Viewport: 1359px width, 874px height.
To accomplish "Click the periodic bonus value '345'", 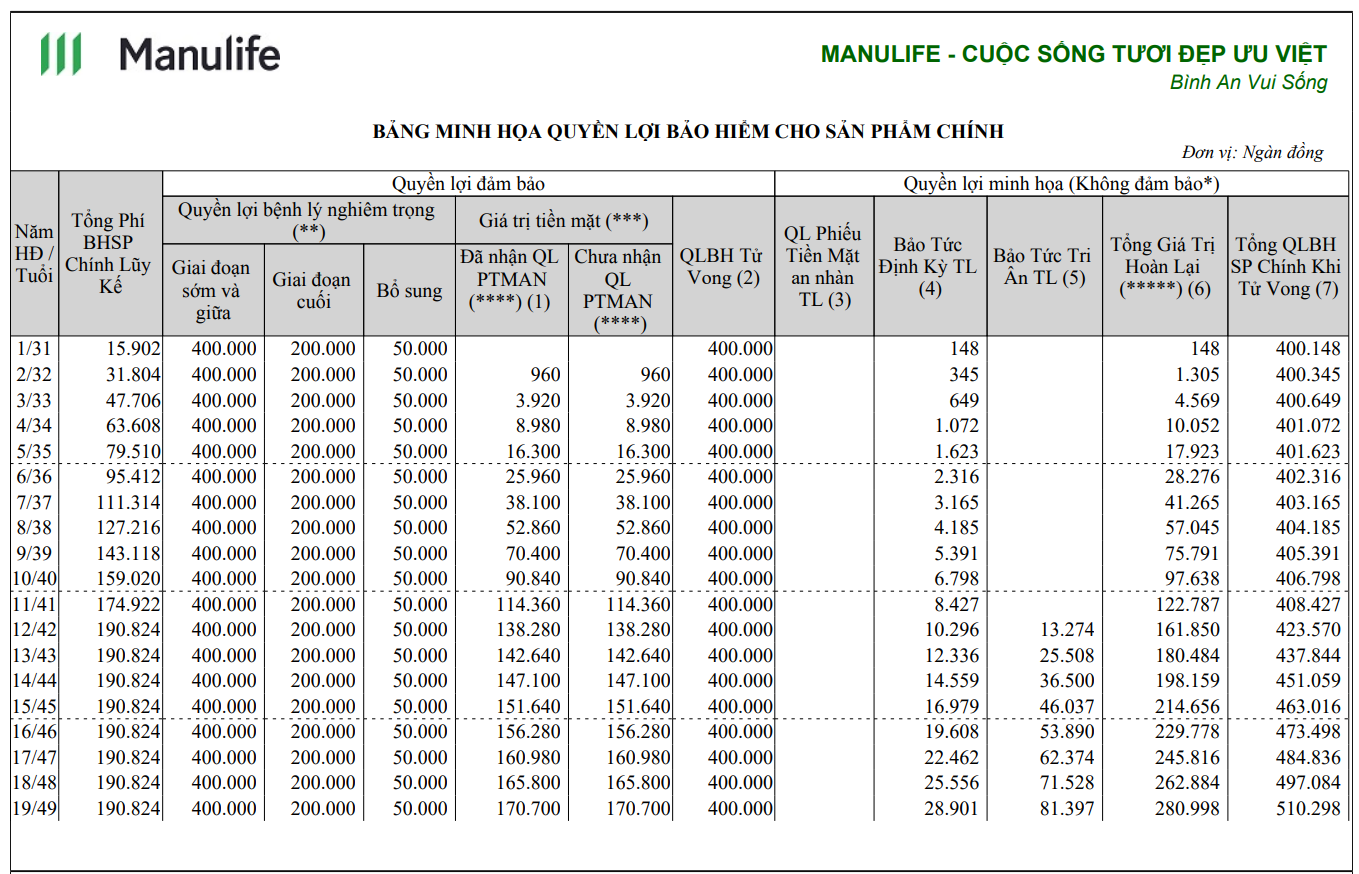I will pos(964,375).
